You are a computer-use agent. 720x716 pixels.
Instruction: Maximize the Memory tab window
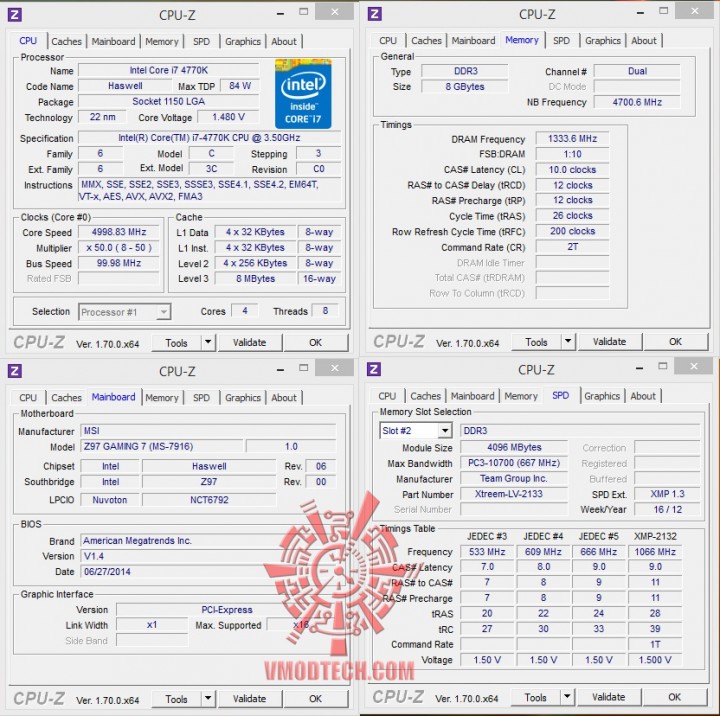coord(664,11)
